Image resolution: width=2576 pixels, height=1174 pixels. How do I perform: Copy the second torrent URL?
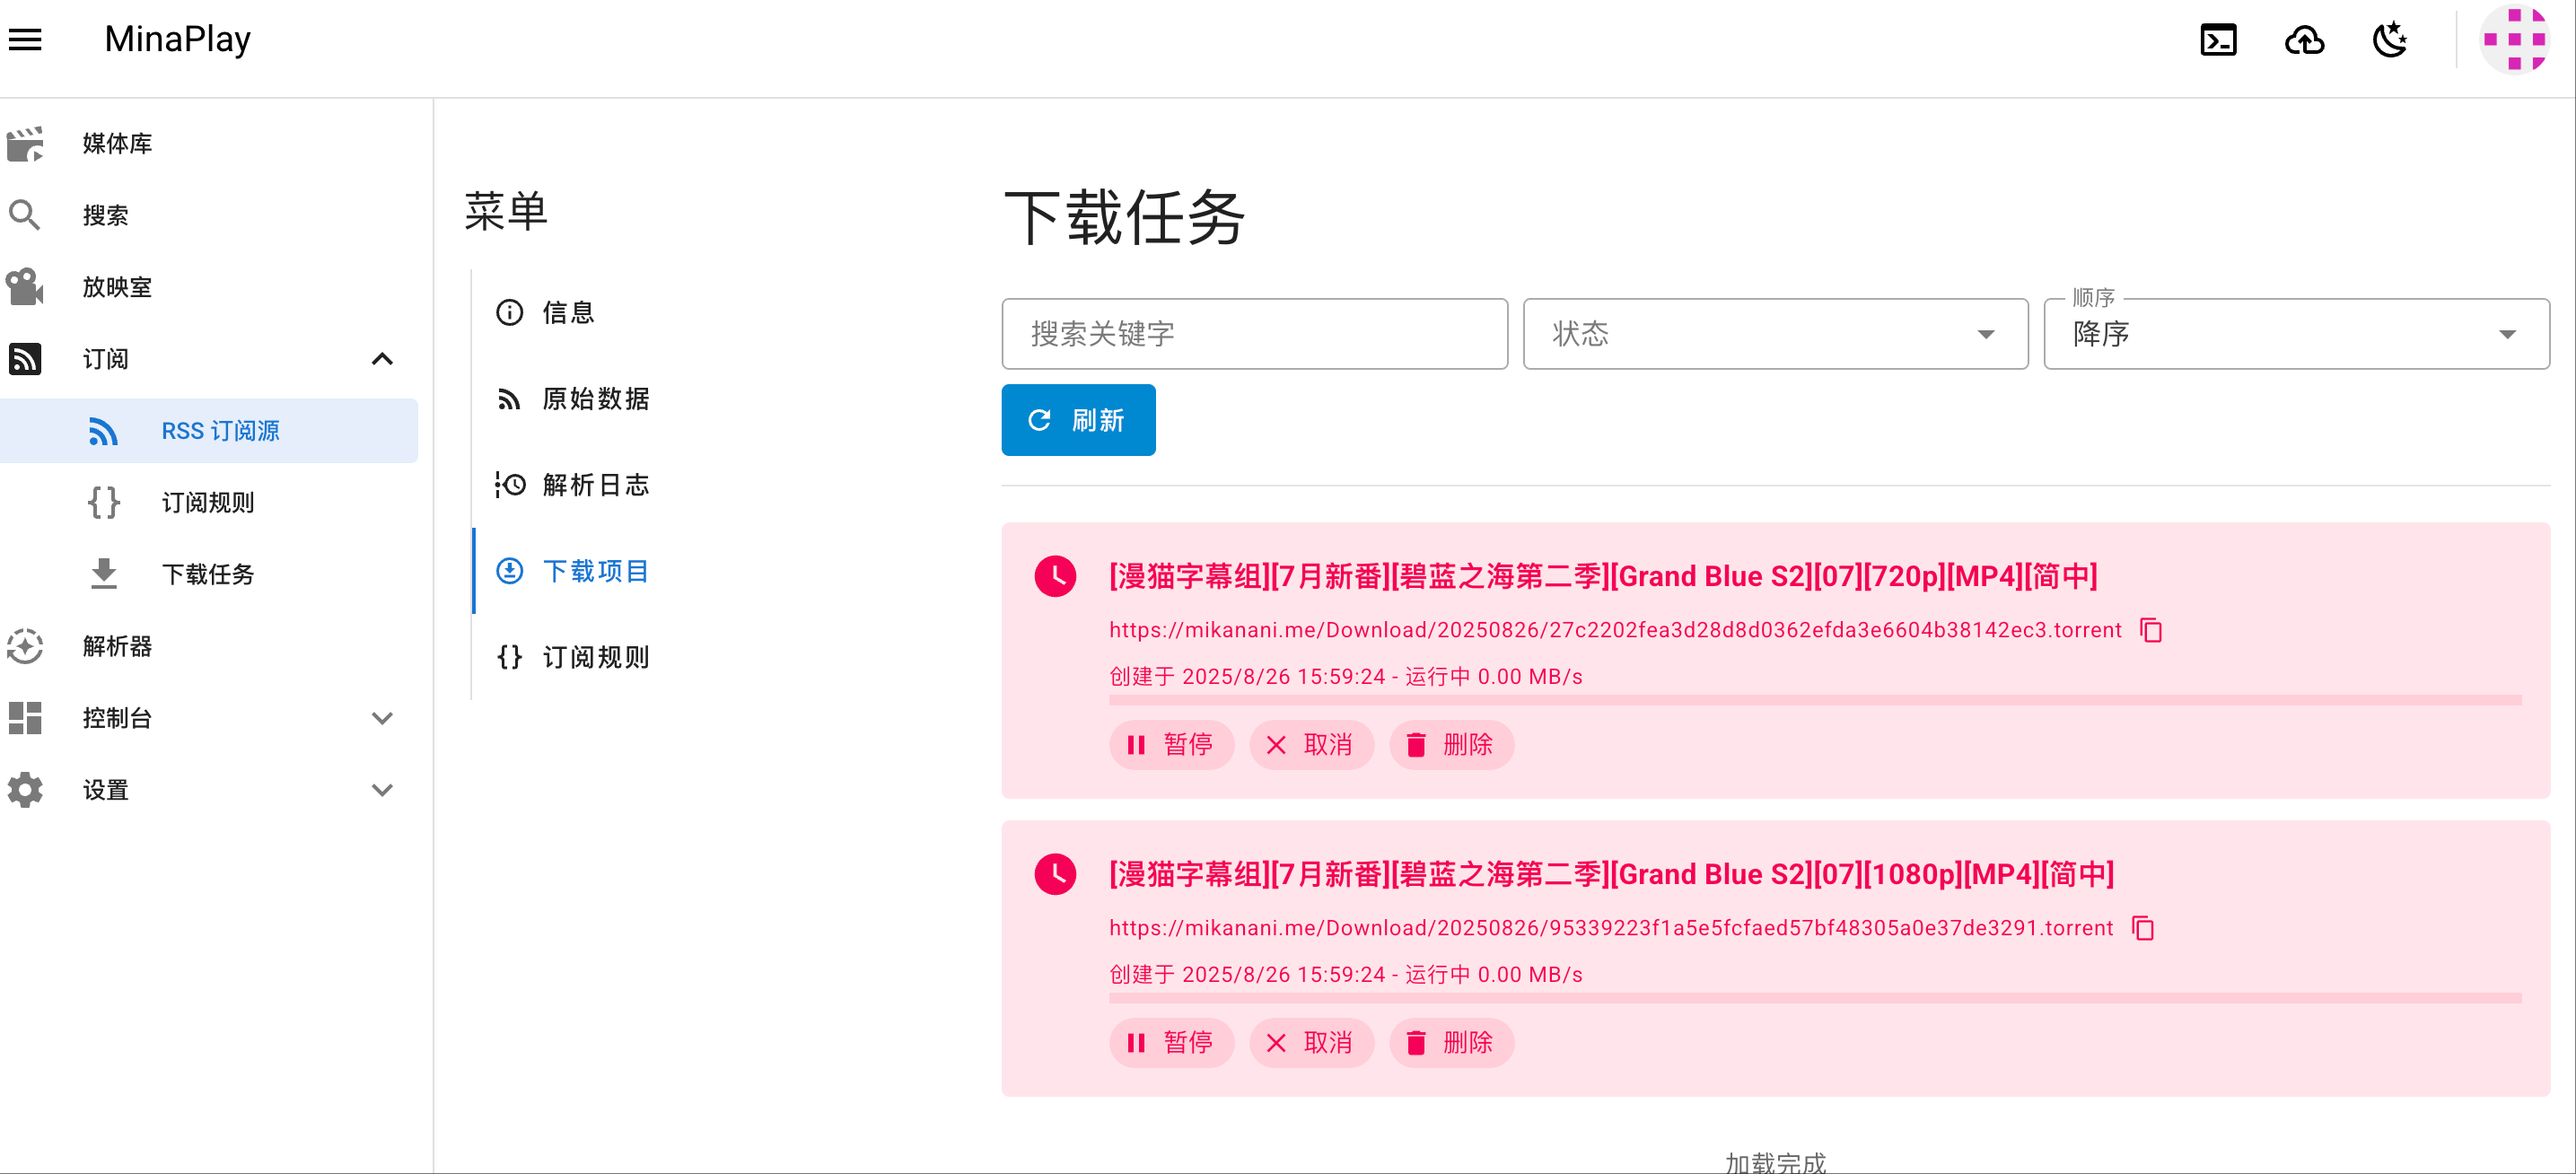click(x=2143, y=928)
